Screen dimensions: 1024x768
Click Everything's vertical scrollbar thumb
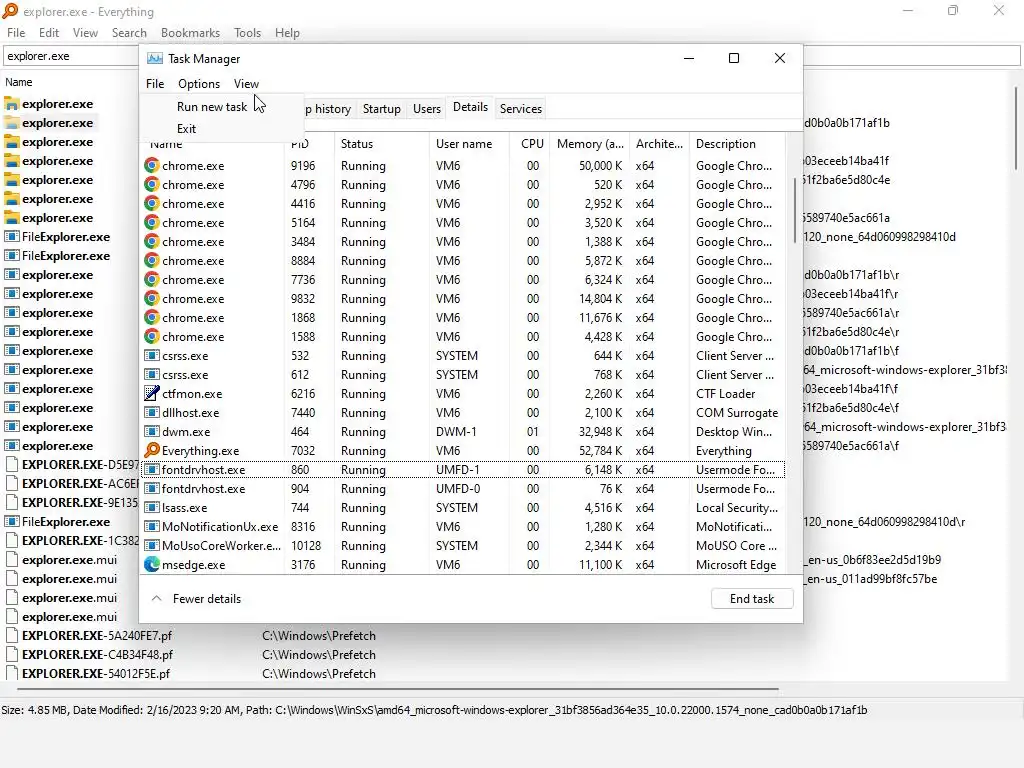(x=1016, y=127)
